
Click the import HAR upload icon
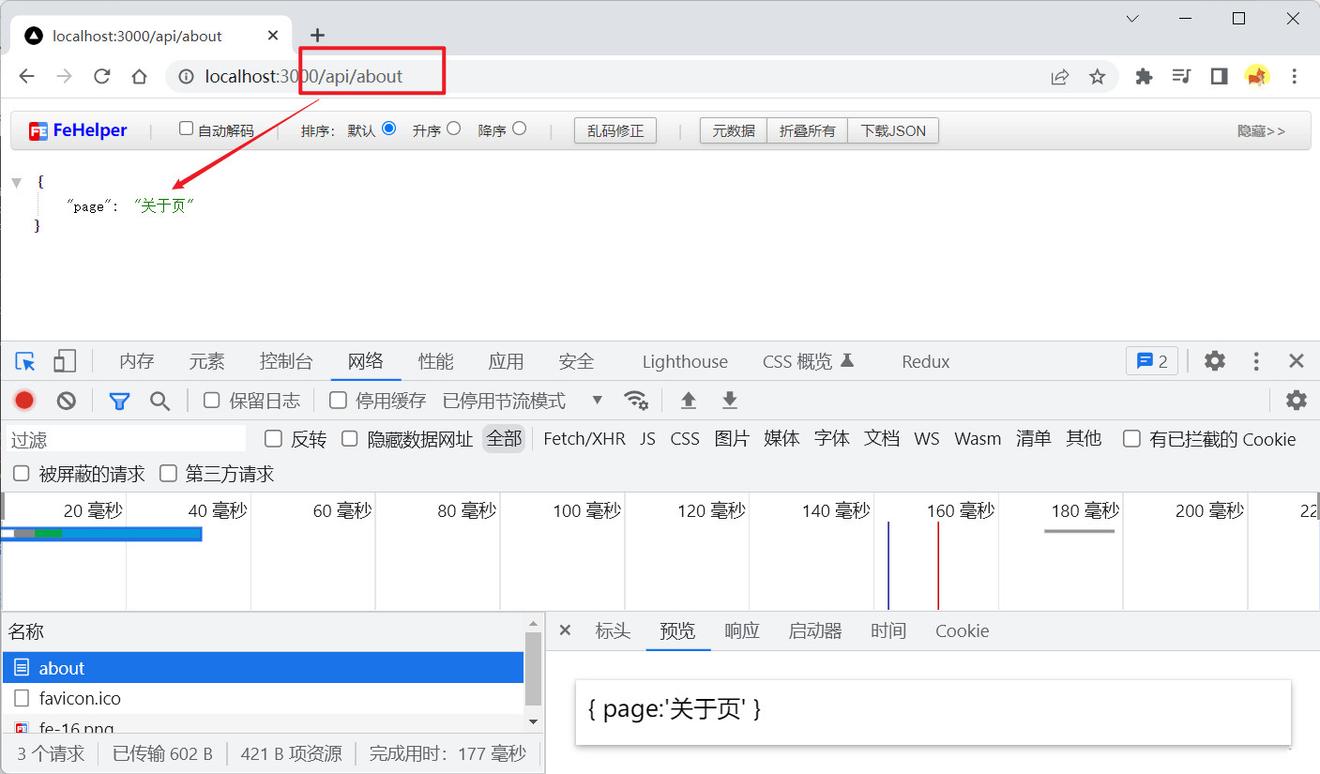(688, 400)
